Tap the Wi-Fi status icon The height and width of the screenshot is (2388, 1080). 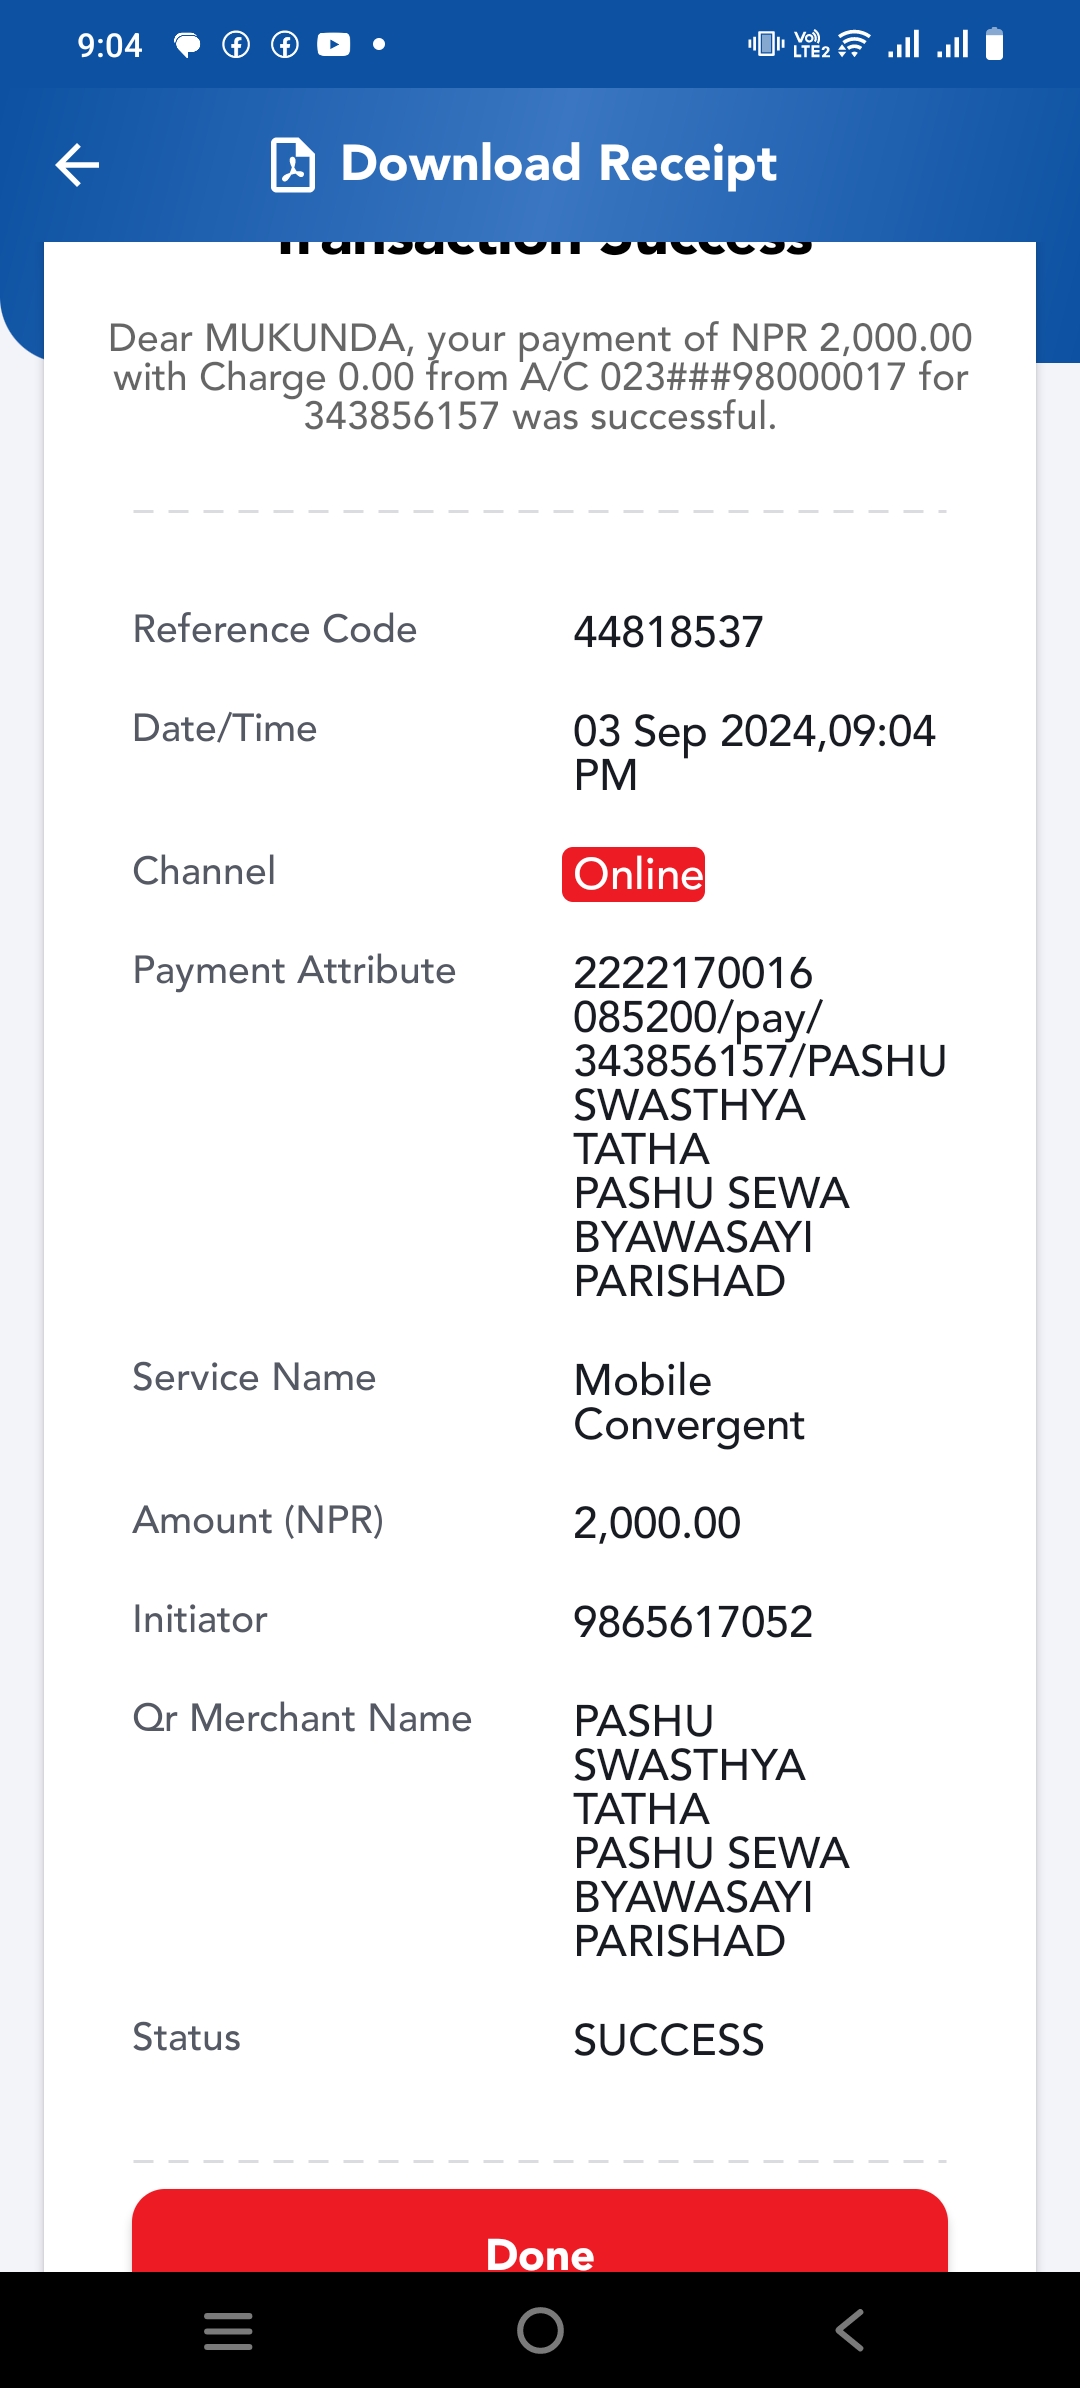[854, 44]
